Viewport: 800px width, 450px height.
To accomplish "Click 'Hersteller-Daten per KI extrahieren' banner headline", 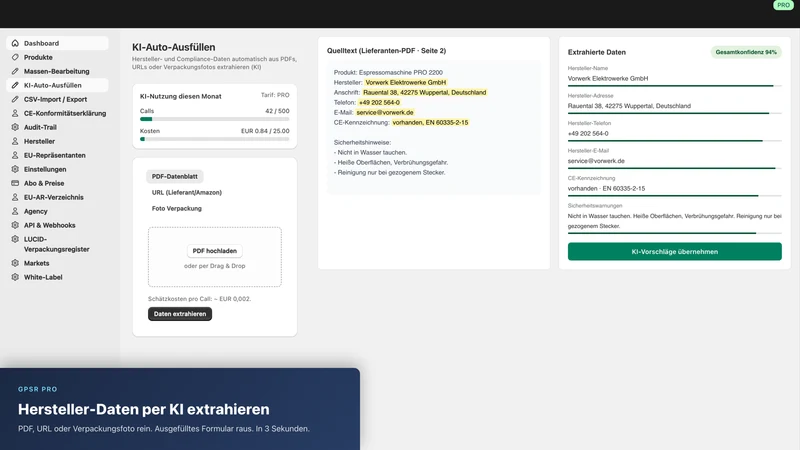I will pyautogui.click(x=144, y=409).
